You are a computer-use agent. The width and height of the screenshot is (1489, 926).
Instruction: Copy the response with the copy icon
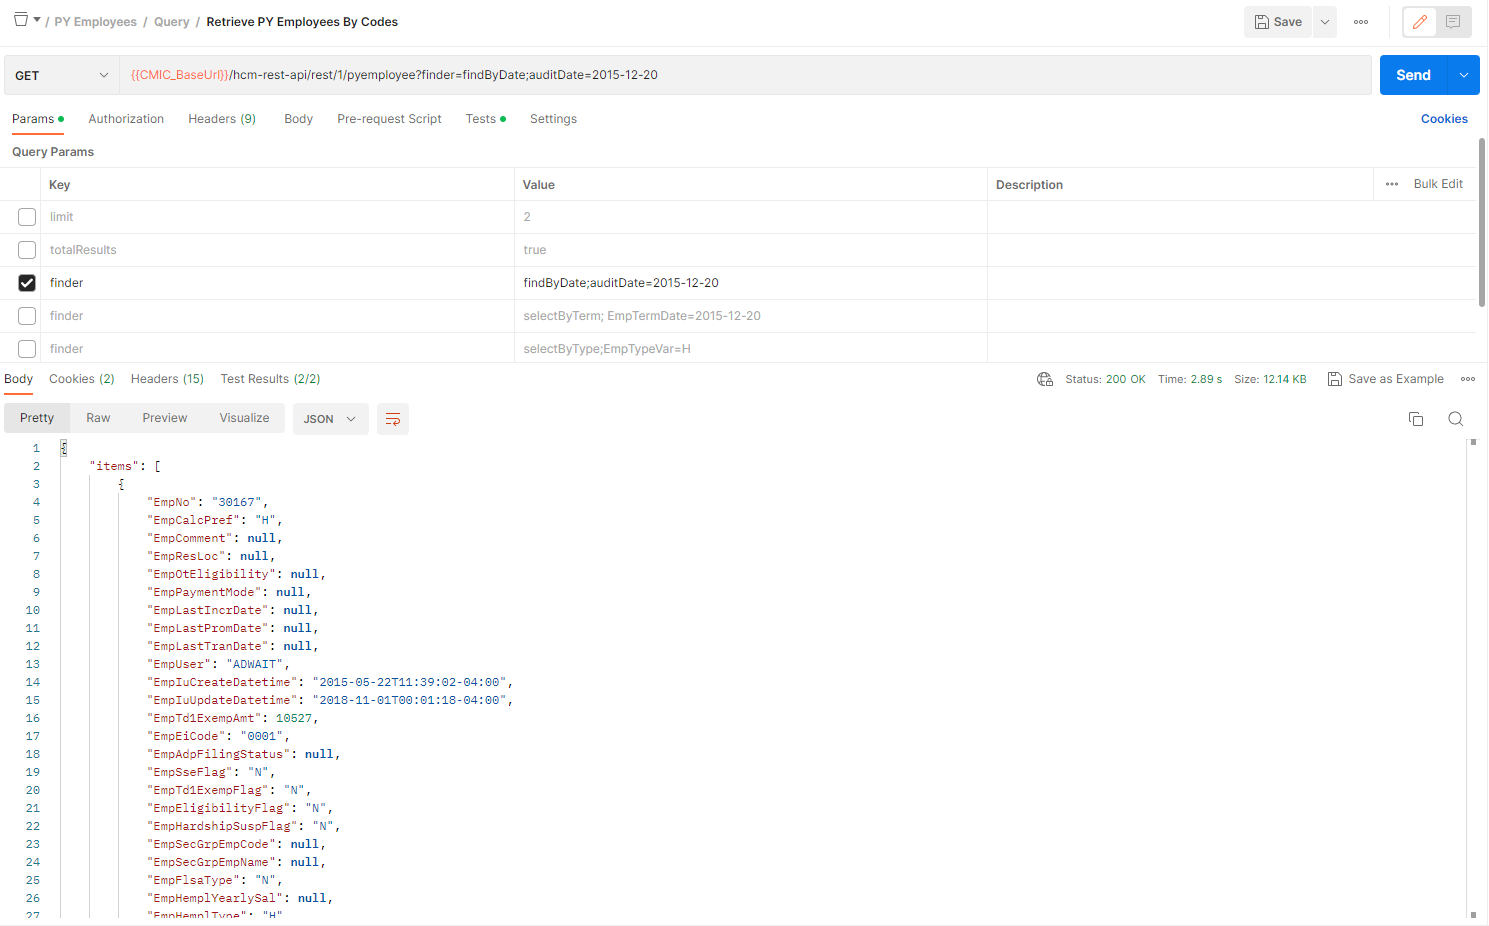1416,419
